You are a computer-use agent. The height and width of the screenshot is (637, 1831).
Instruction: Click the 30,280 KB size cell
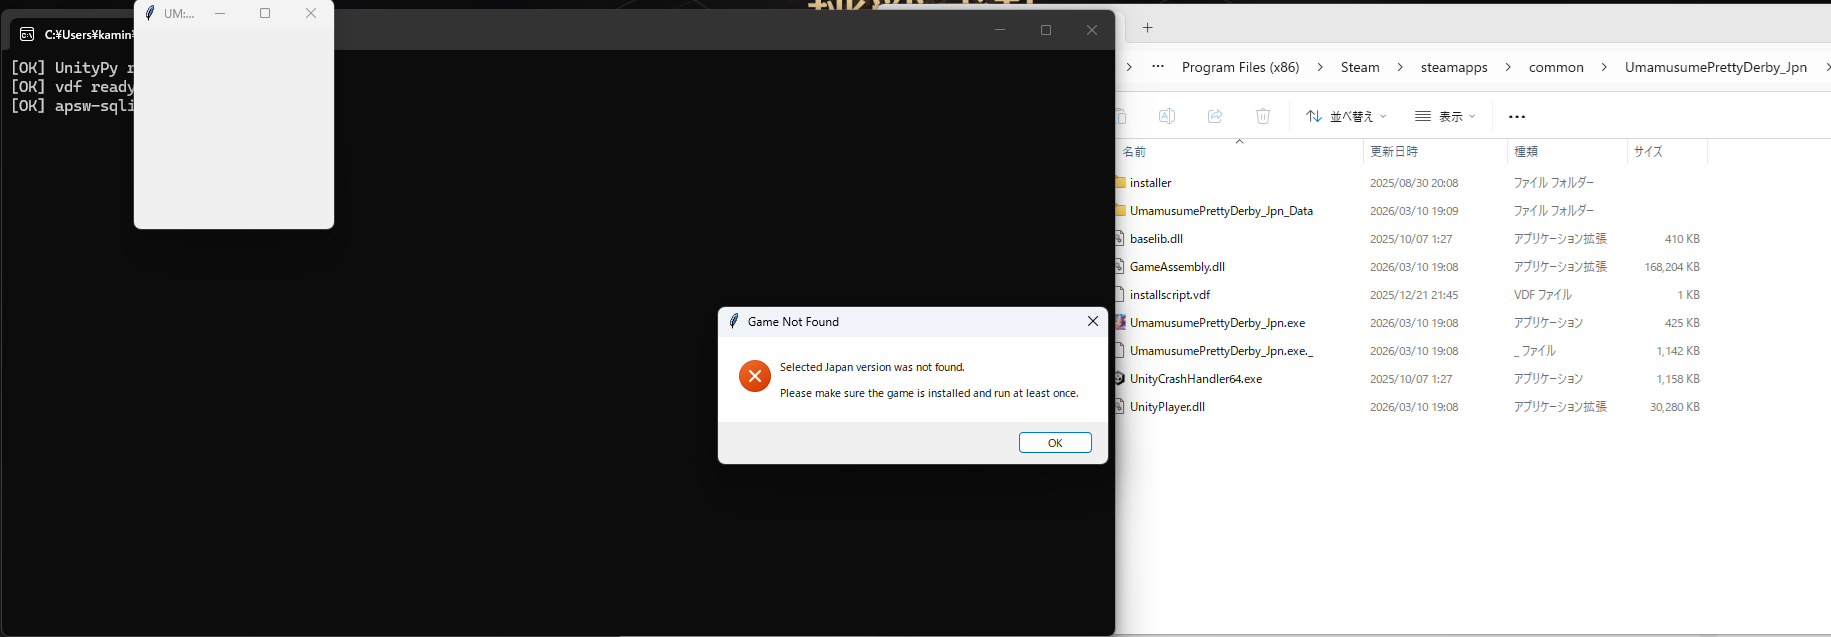(x=1675, y=407)
